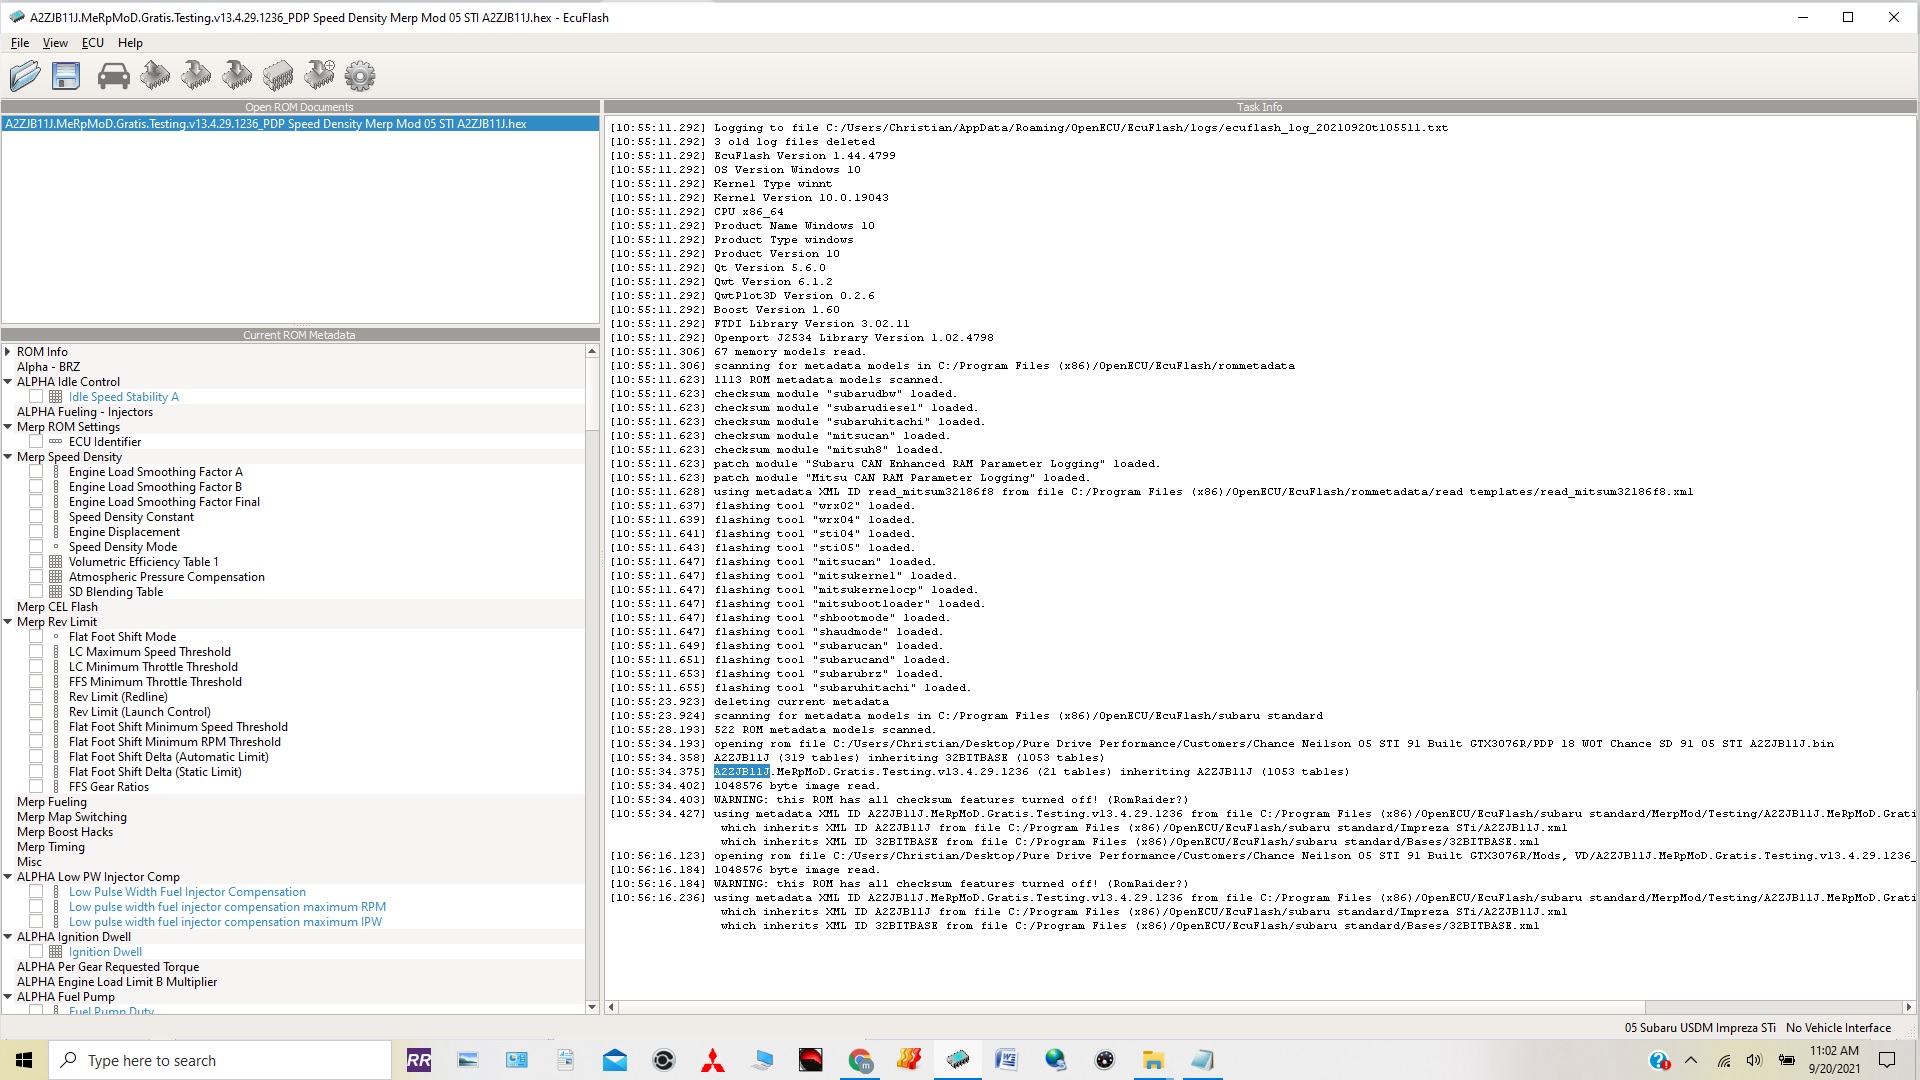1920x1080 pixels.
Task: Expand the ROM Info tree node
Action: pyautogui.click(x=8, y=352)
